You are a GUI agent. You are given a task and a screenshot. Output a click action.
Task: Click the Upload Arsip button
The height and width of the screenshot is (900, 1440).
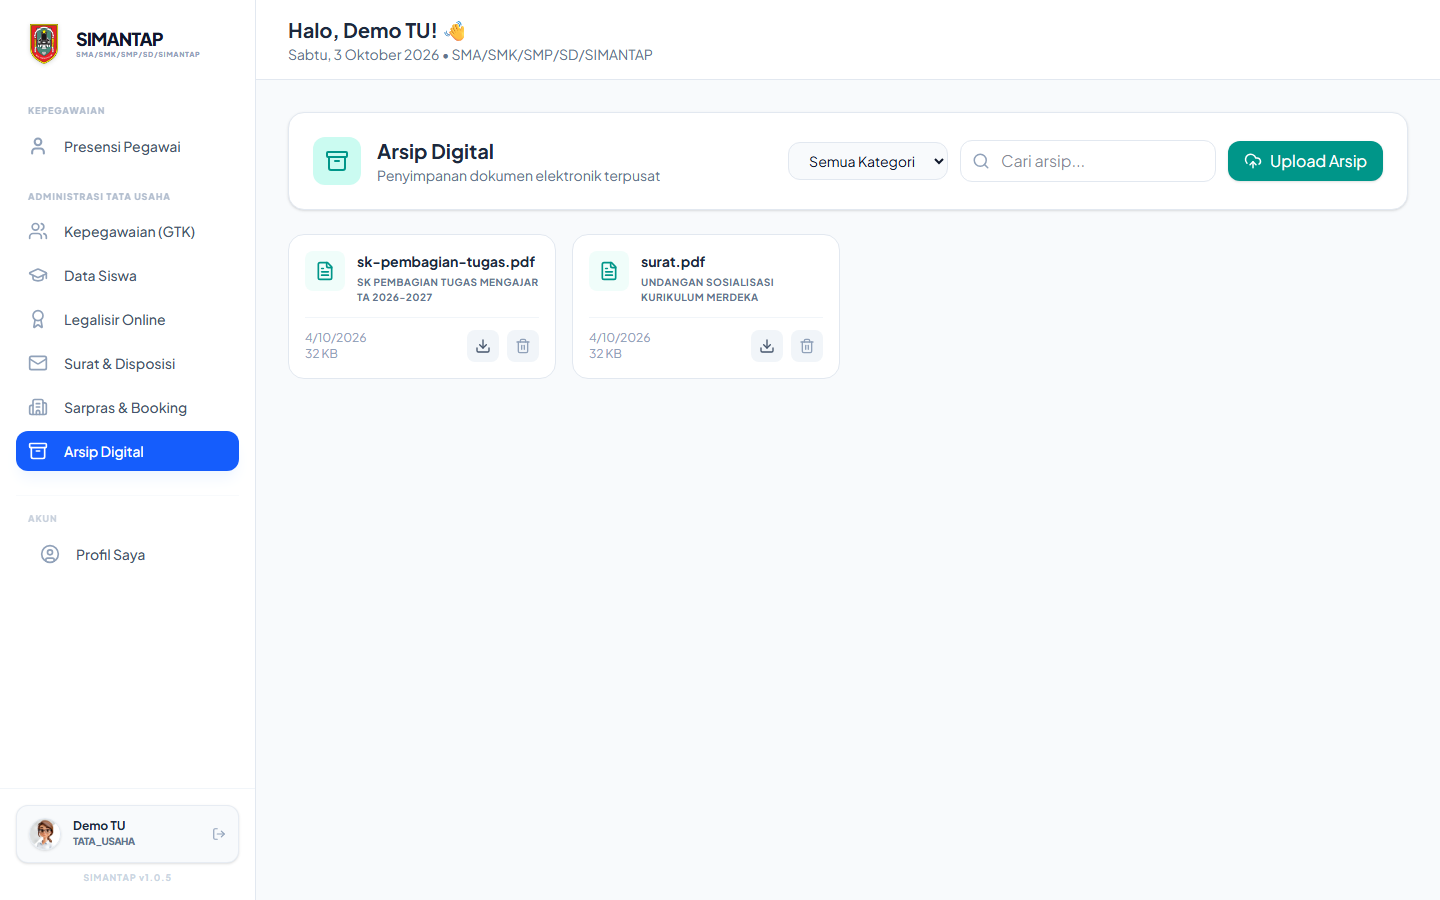click(x=1305, y=161)
